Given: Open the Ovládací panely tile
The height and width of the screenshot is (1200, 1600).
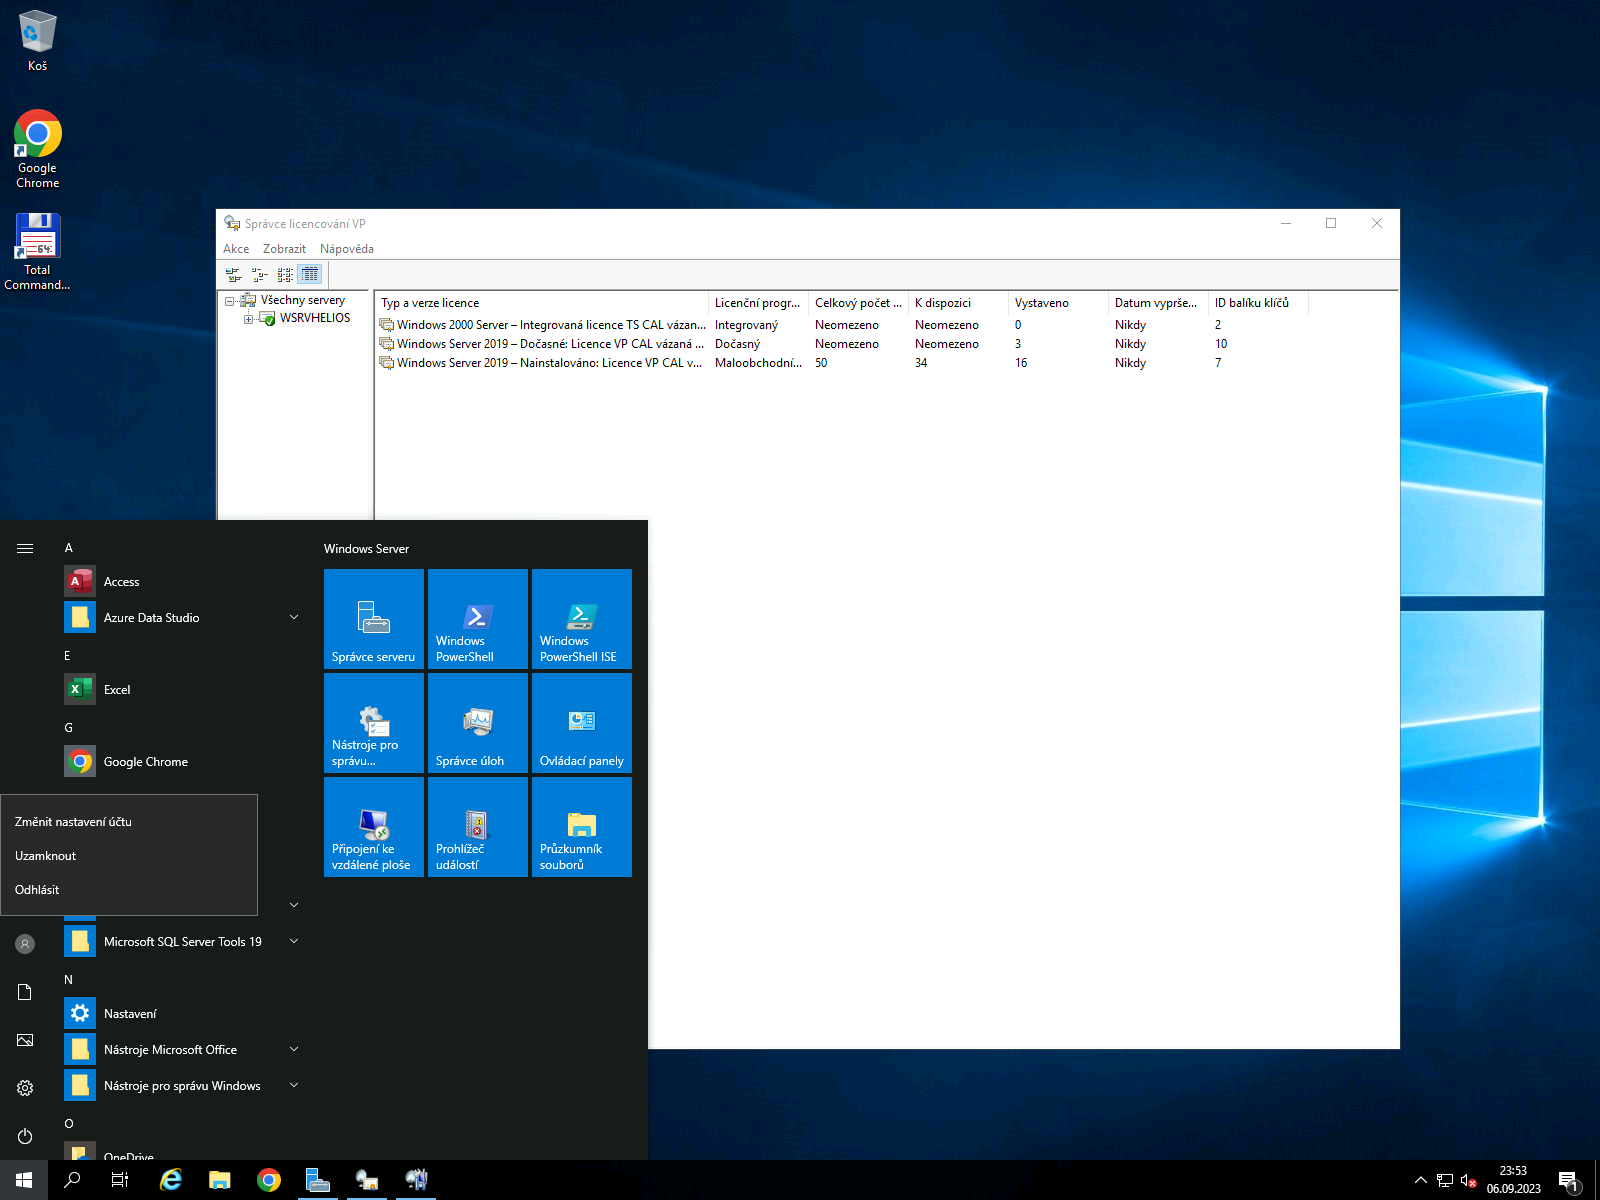Looking at the screenshot, I should tap(581, 723).
